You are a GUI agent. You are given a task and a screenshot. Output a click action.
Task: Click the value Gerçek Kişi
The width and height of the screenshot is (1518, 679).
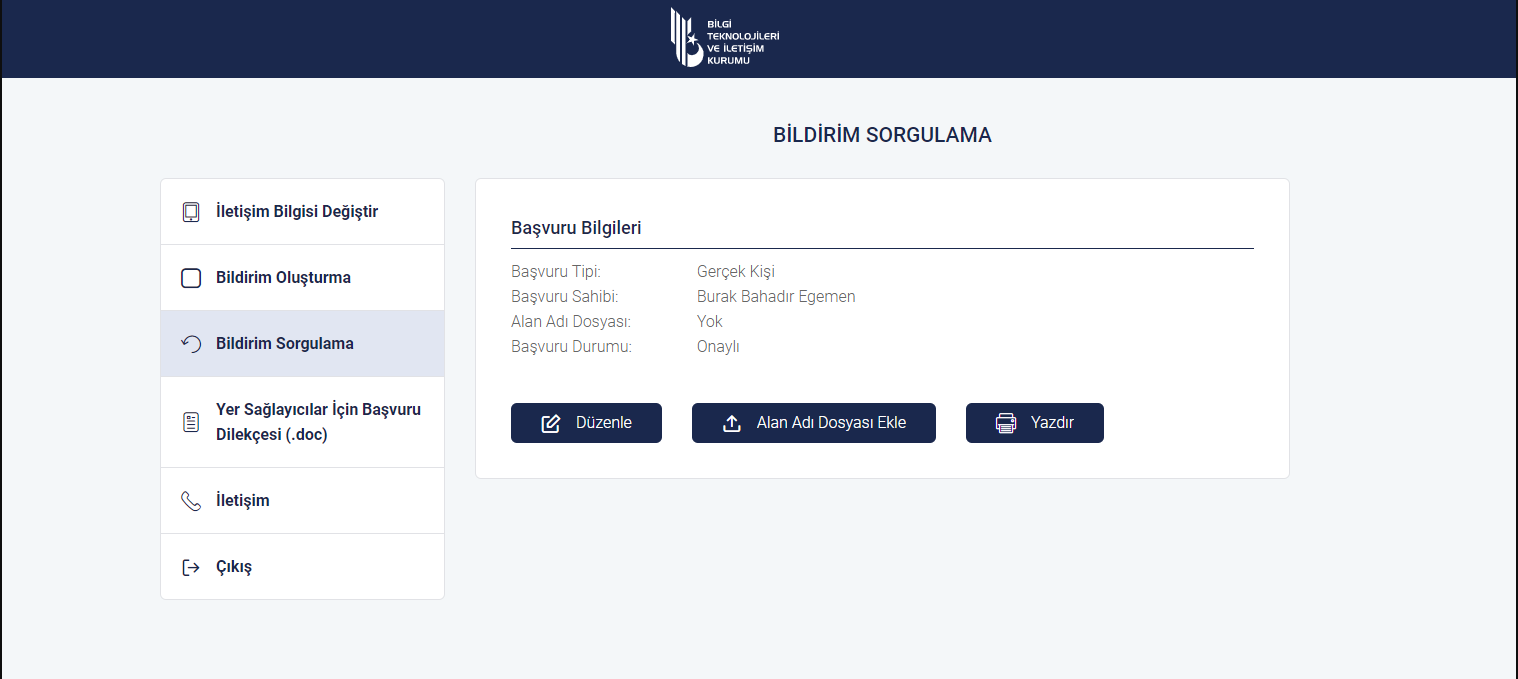pos(736,271)
